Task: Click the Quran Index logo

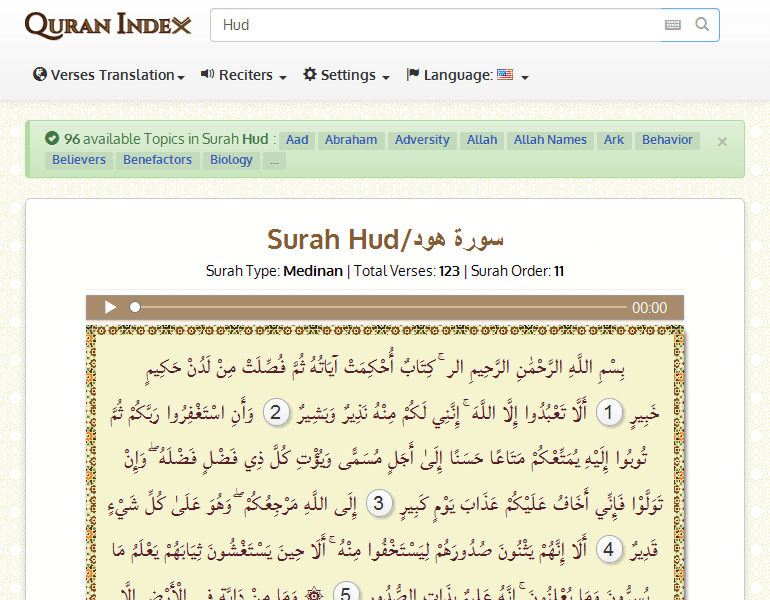Action: click(x=108, y=25)
